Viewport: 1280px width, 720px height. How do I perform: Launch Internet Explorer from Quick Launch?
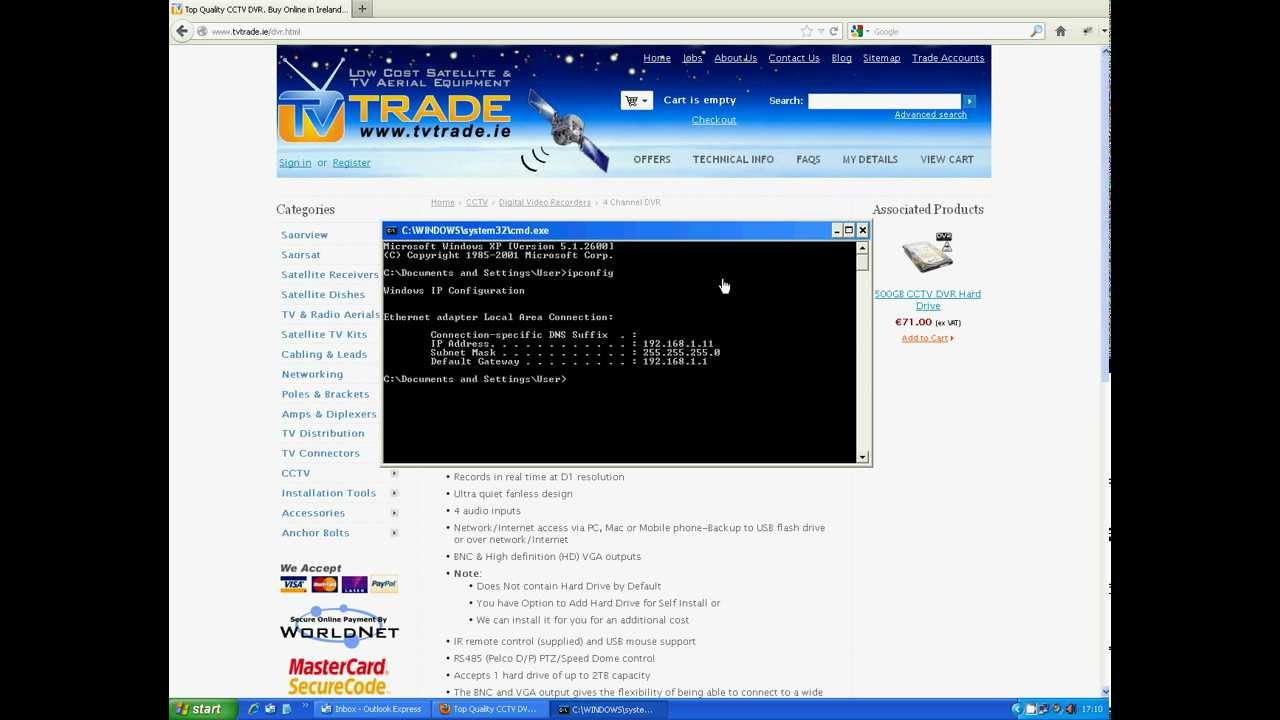click(254, 709)
